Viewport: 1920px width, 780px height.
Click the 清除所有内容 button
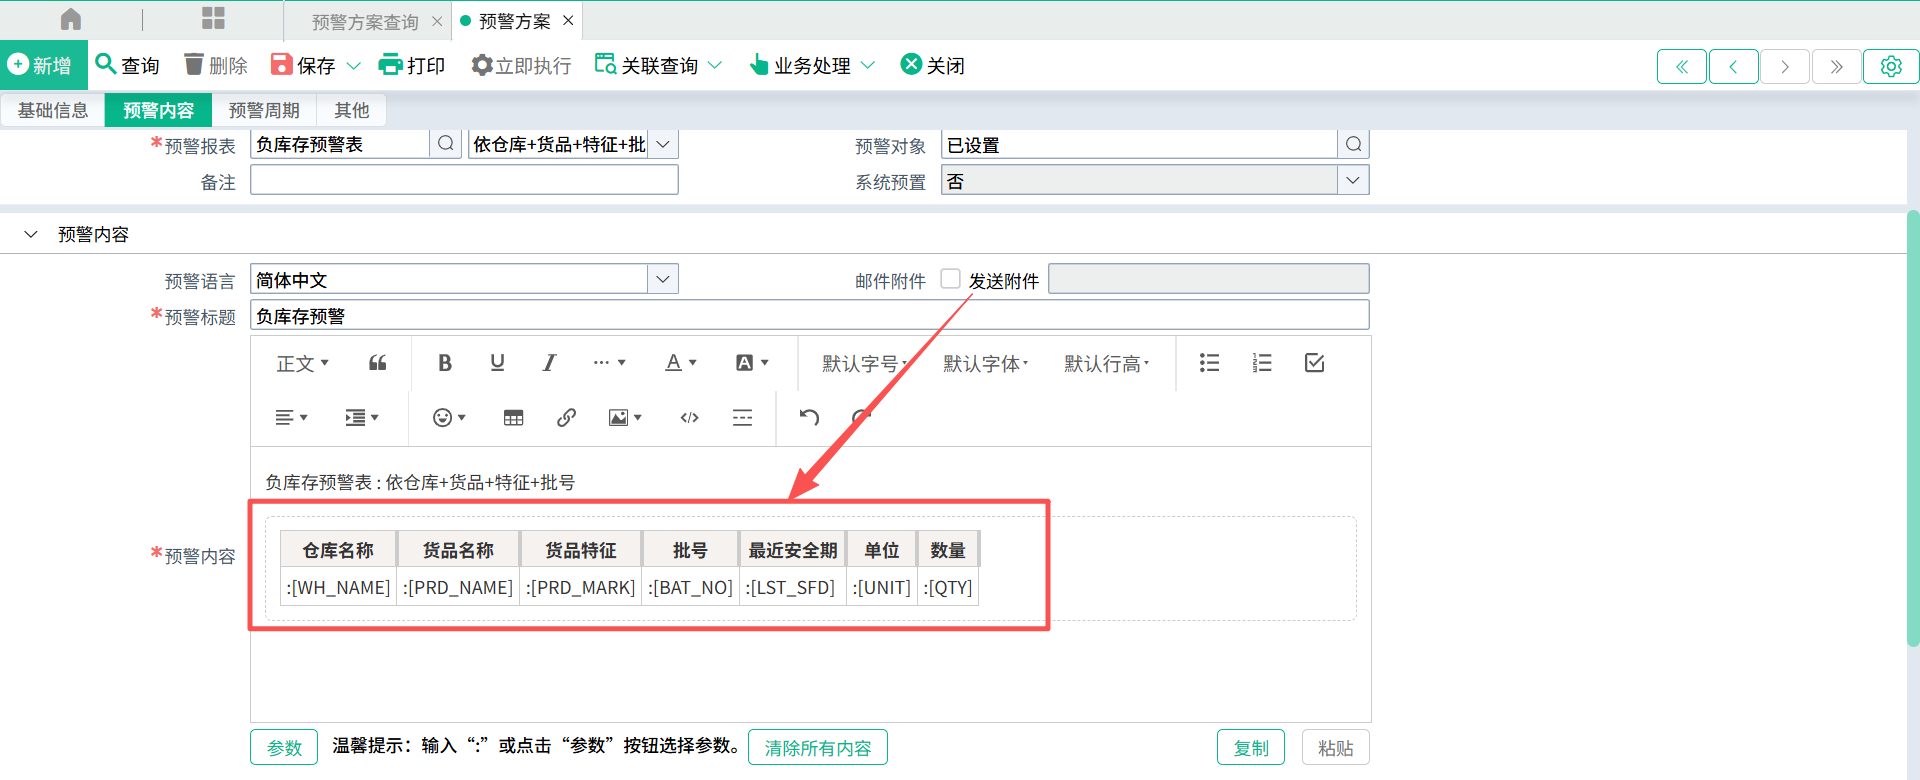(817, 747)
